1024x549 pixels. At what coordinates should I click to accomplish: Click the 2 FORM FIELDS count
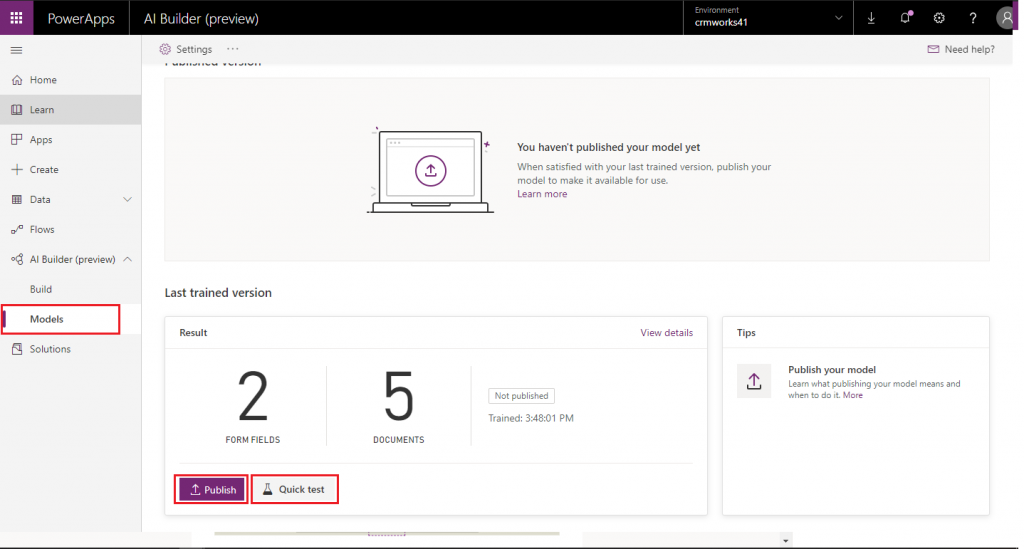click(253, 406)
